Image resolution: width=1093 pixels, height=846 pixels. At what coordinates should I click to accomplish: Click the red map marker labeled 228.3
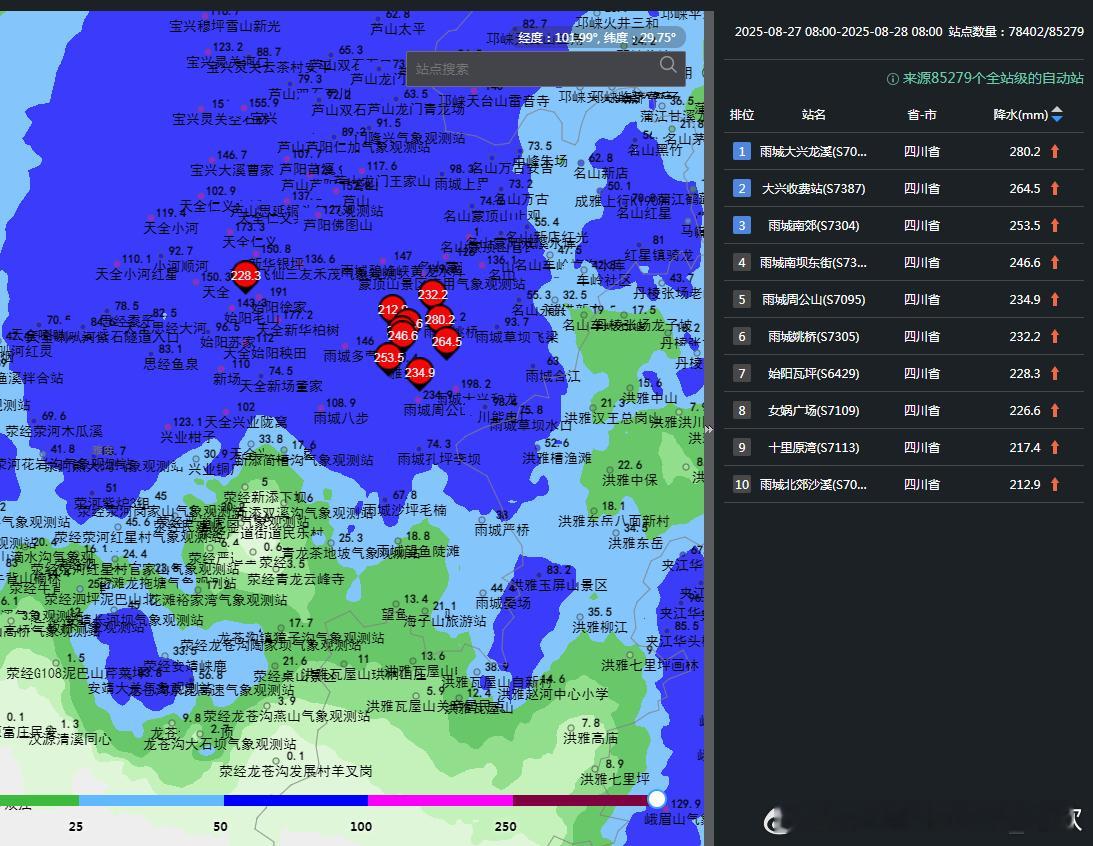(x=245, y=277)
